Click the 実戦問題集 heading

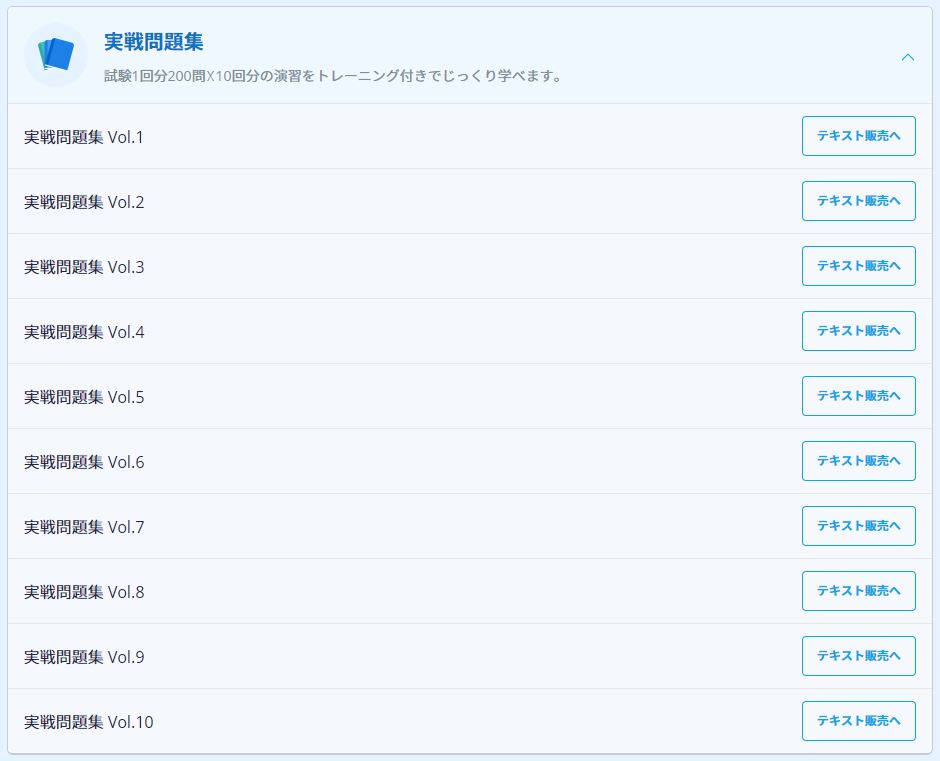153,41
